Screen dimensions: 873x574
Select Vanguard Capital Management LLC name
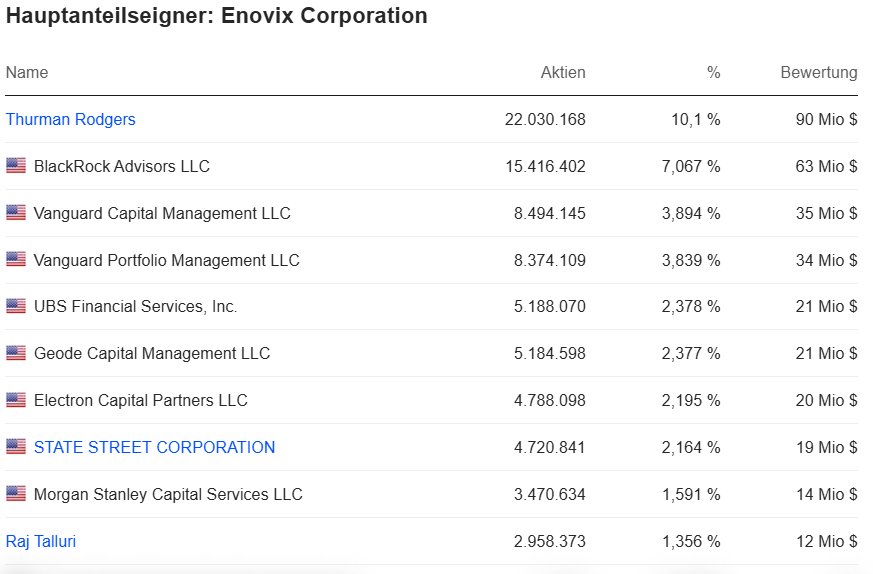click(x=162, y=213)
